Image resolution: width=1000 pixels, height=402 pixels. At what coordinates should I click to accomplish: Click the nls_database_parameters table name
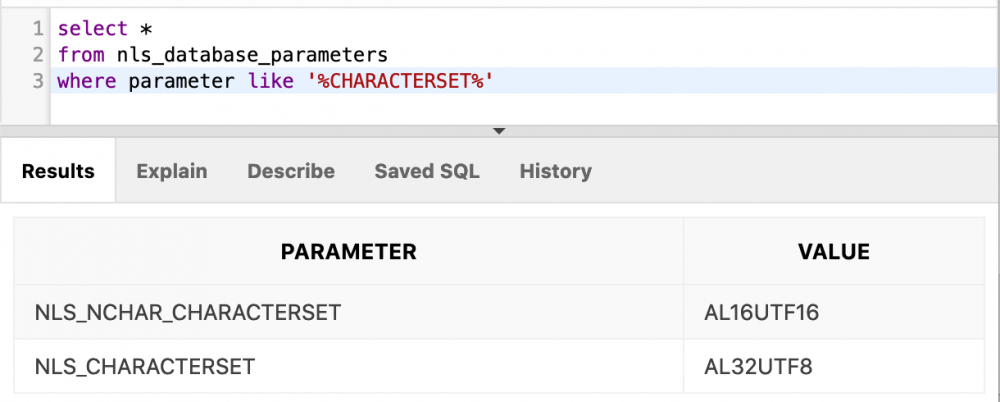click(257, 54)
